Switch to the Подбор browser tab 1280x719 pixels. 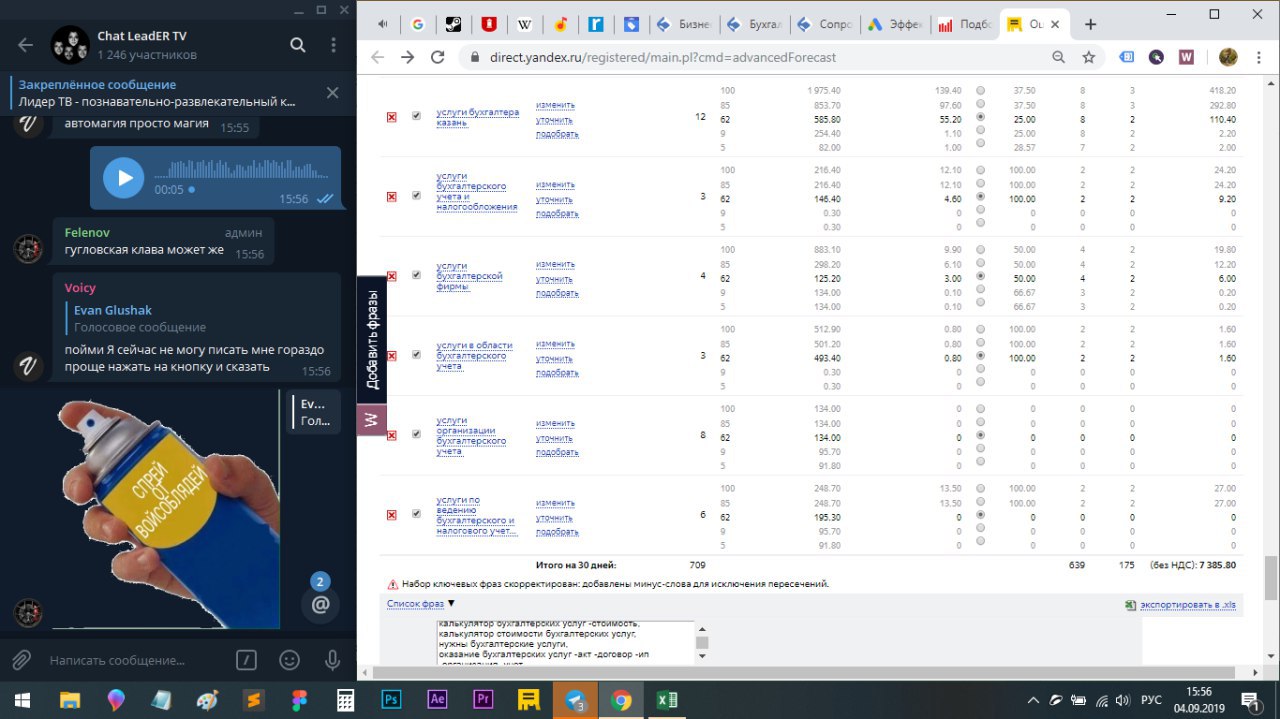[962, 25]
